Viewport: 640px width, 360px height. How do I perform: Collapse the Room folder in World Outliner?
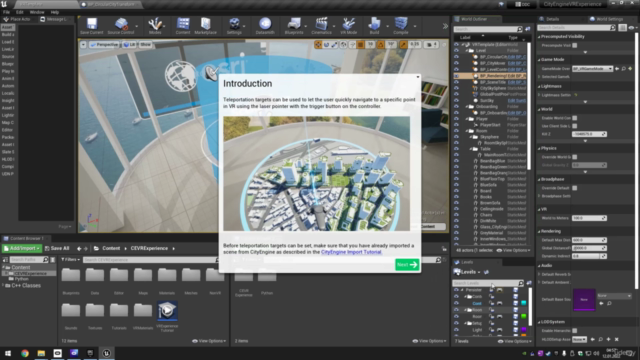[x=467, y=131]
